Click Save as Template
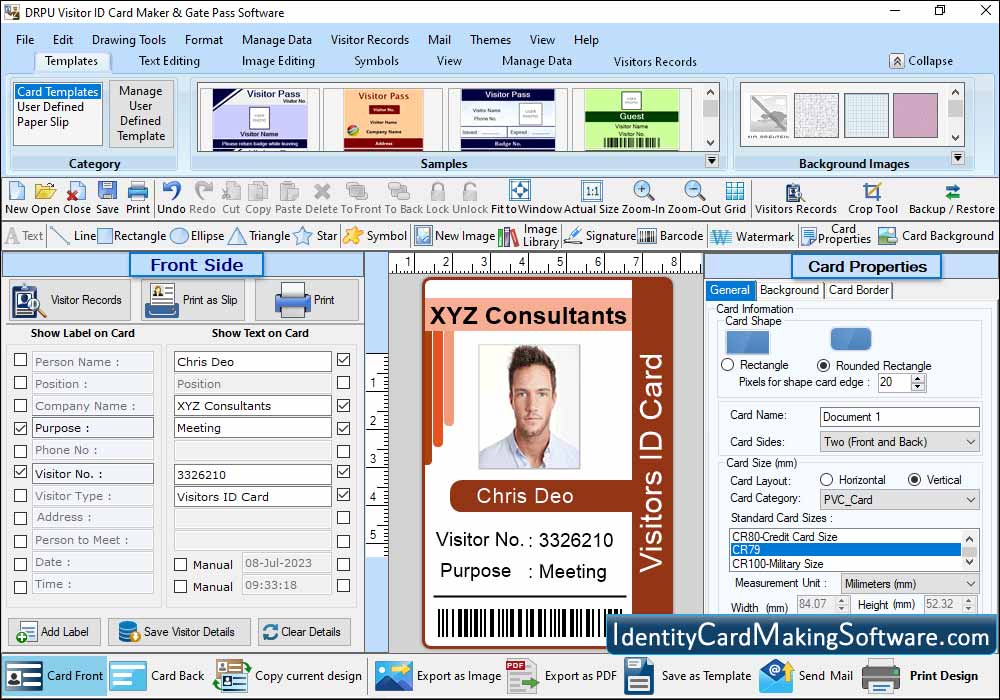This screenshot has width=1000, height=700. tap(688, 676)
